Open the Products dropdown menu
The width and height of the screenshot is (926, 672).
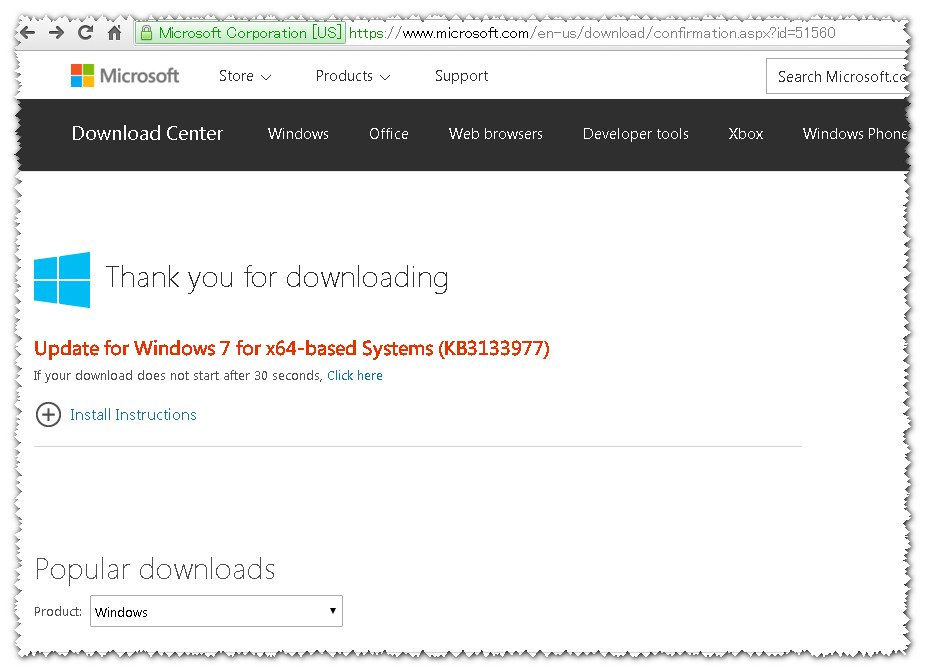pyautogui.click(x=353, y=76)
